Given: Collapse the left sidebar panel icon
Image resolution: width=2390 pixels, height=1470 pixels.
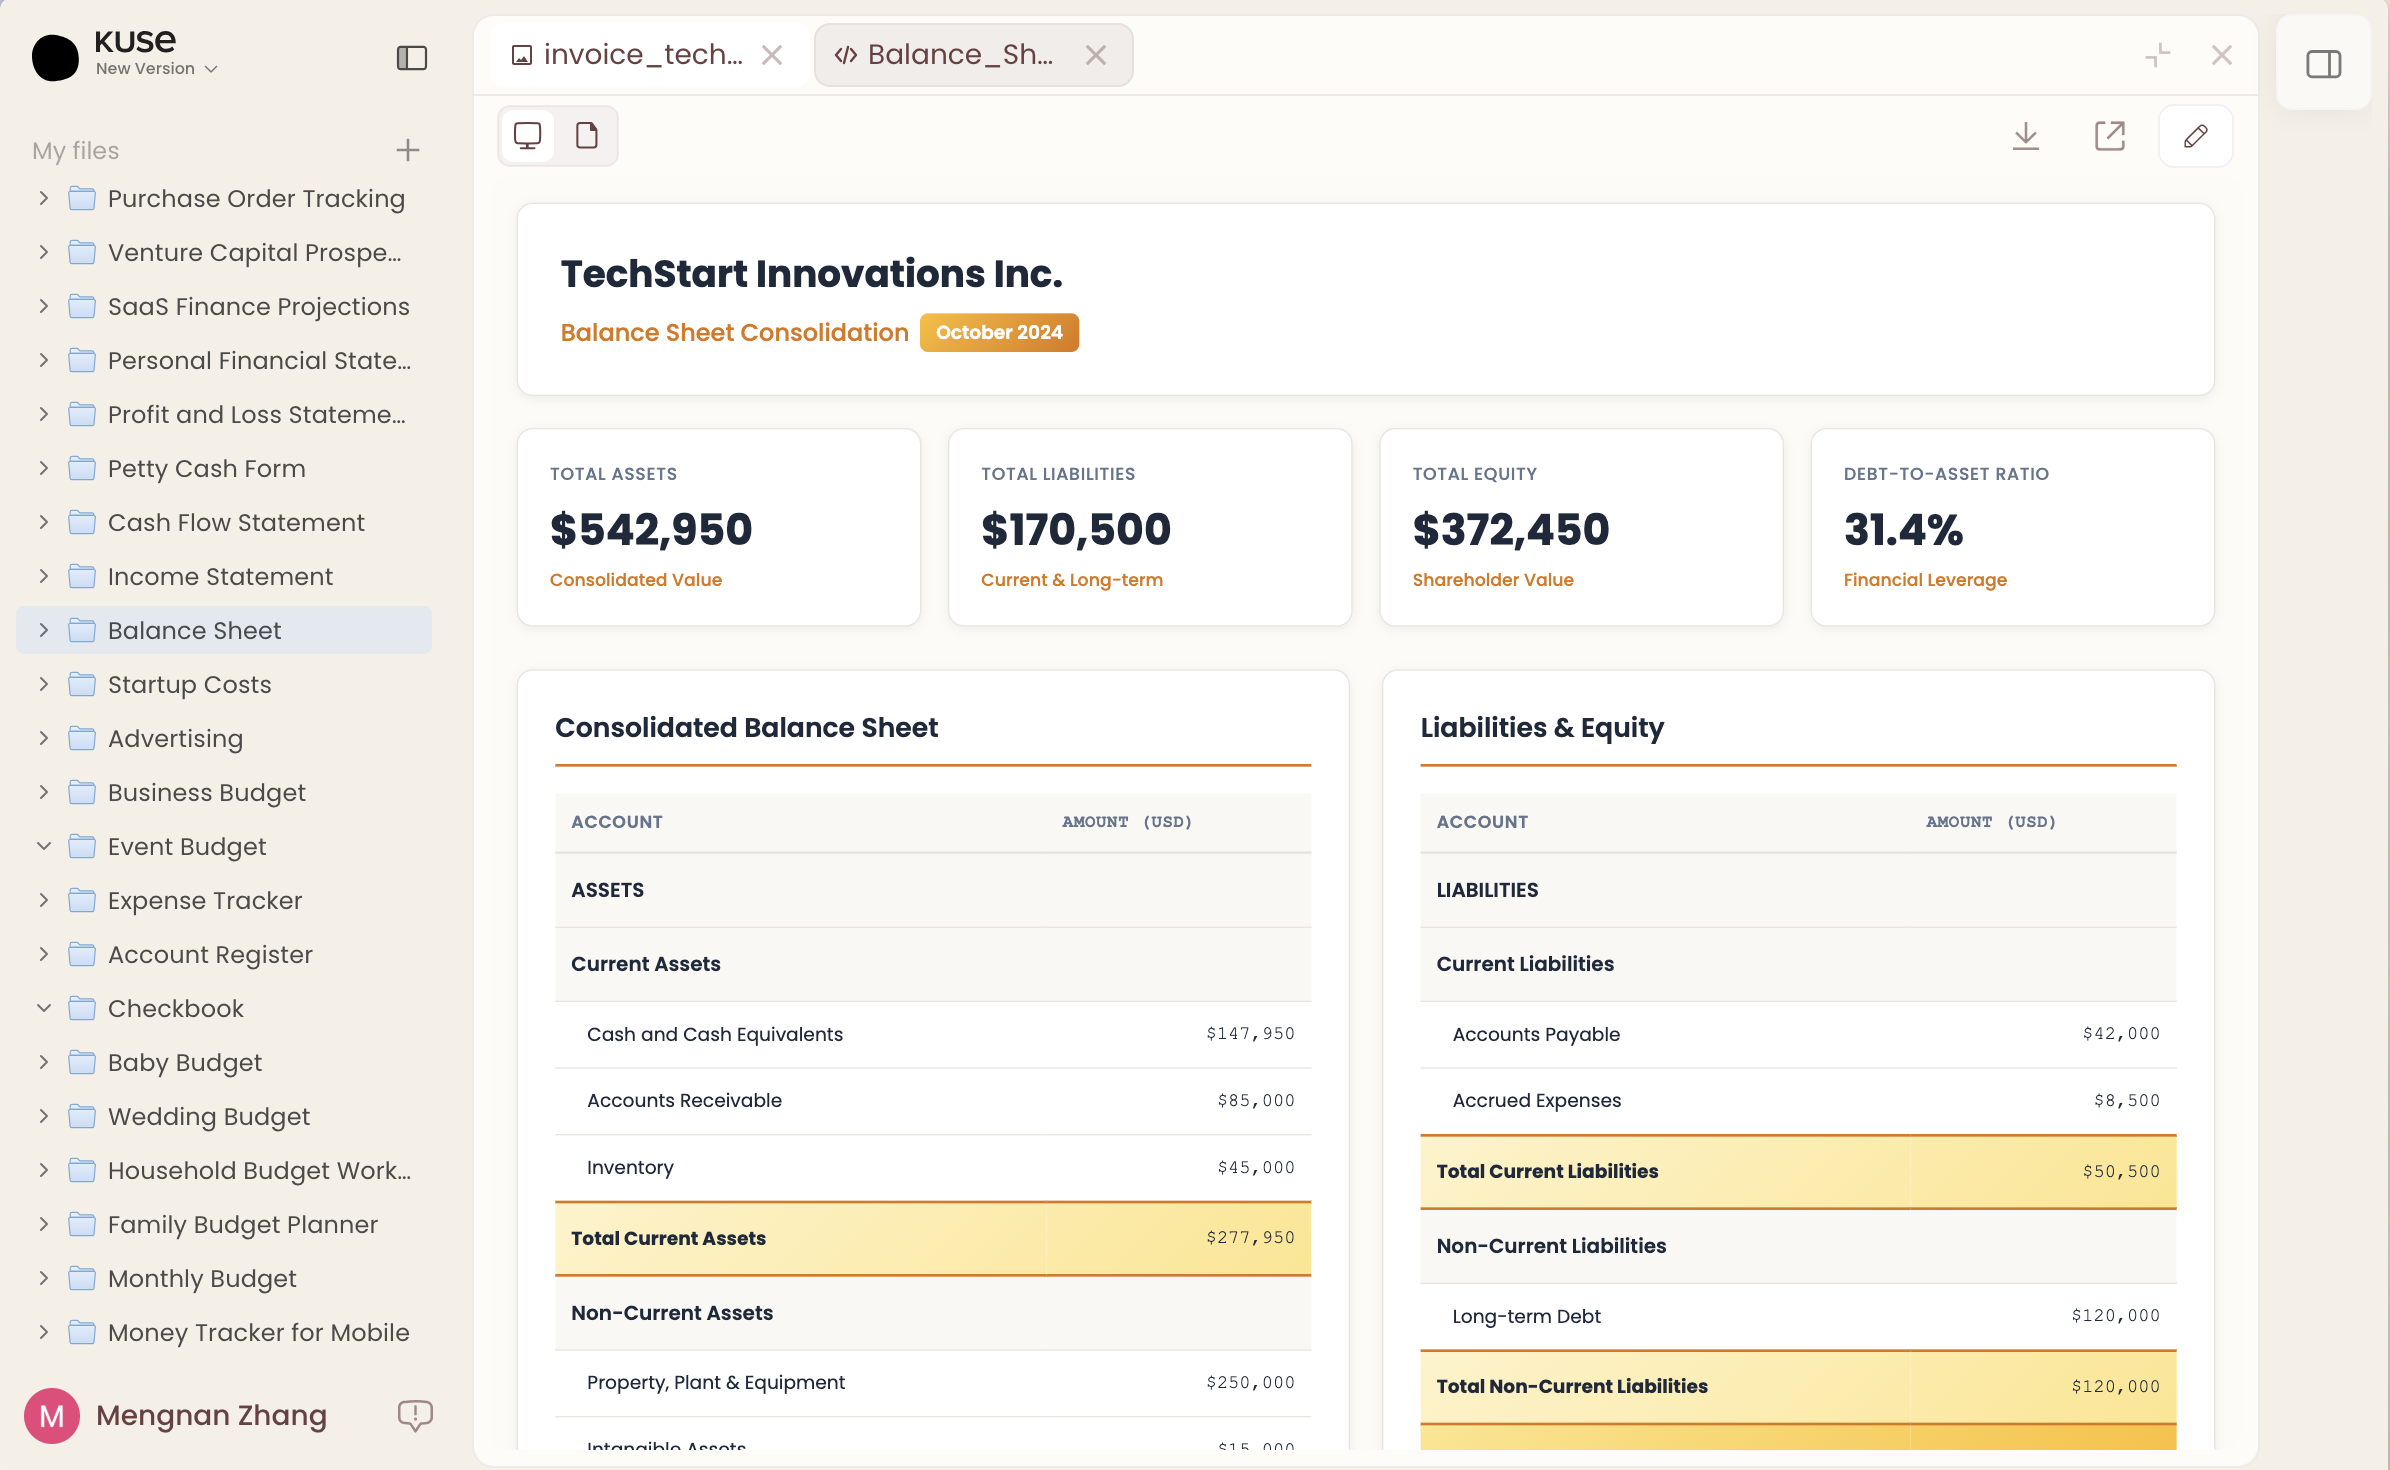Looking at the screenshot, I should tap(411, 58).
